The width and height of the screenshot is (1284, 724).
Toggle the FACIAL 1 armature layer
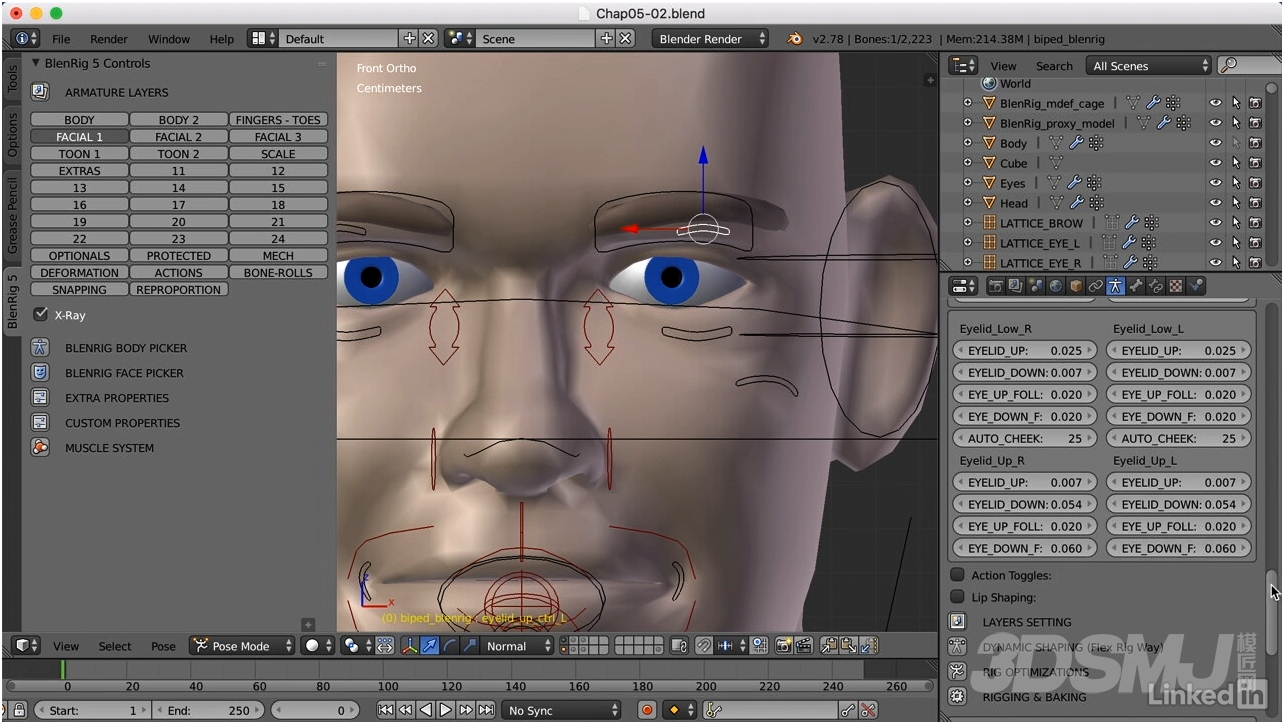point(79,137)
